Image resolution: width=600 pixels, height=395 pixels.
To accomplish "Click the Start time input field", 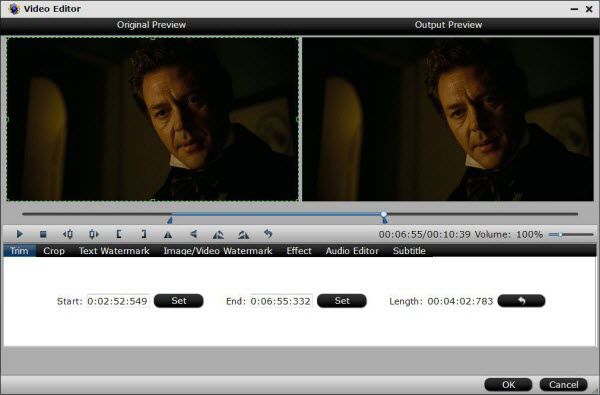I will point(118,301).
